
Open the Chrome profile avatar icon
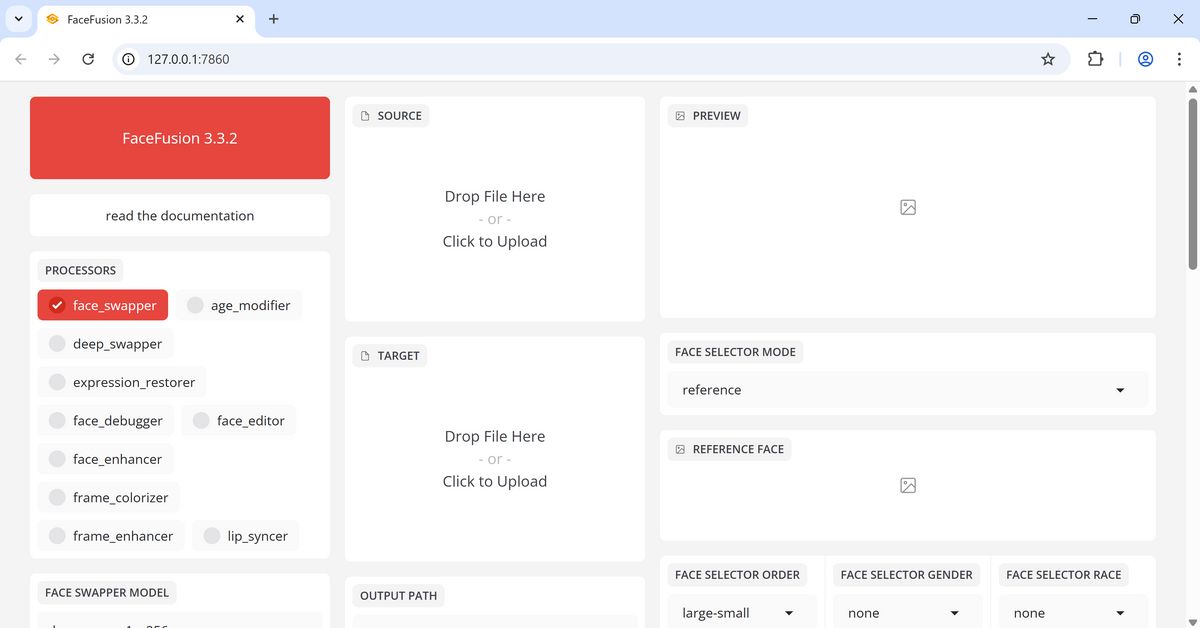tap(1145, 59)
